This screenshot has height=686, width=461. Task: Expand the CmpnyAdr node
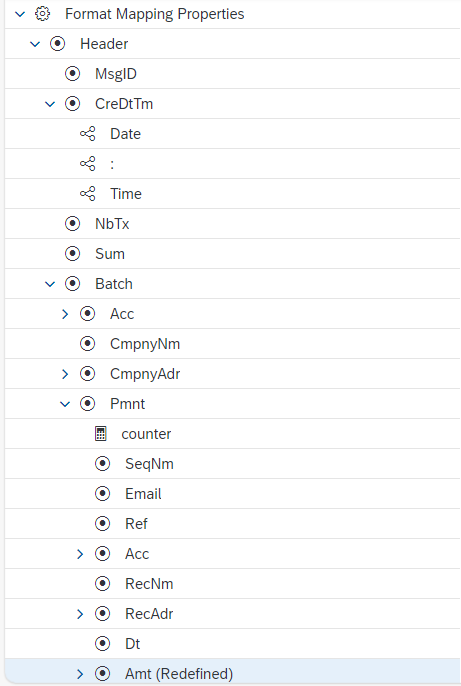point(65,374)
